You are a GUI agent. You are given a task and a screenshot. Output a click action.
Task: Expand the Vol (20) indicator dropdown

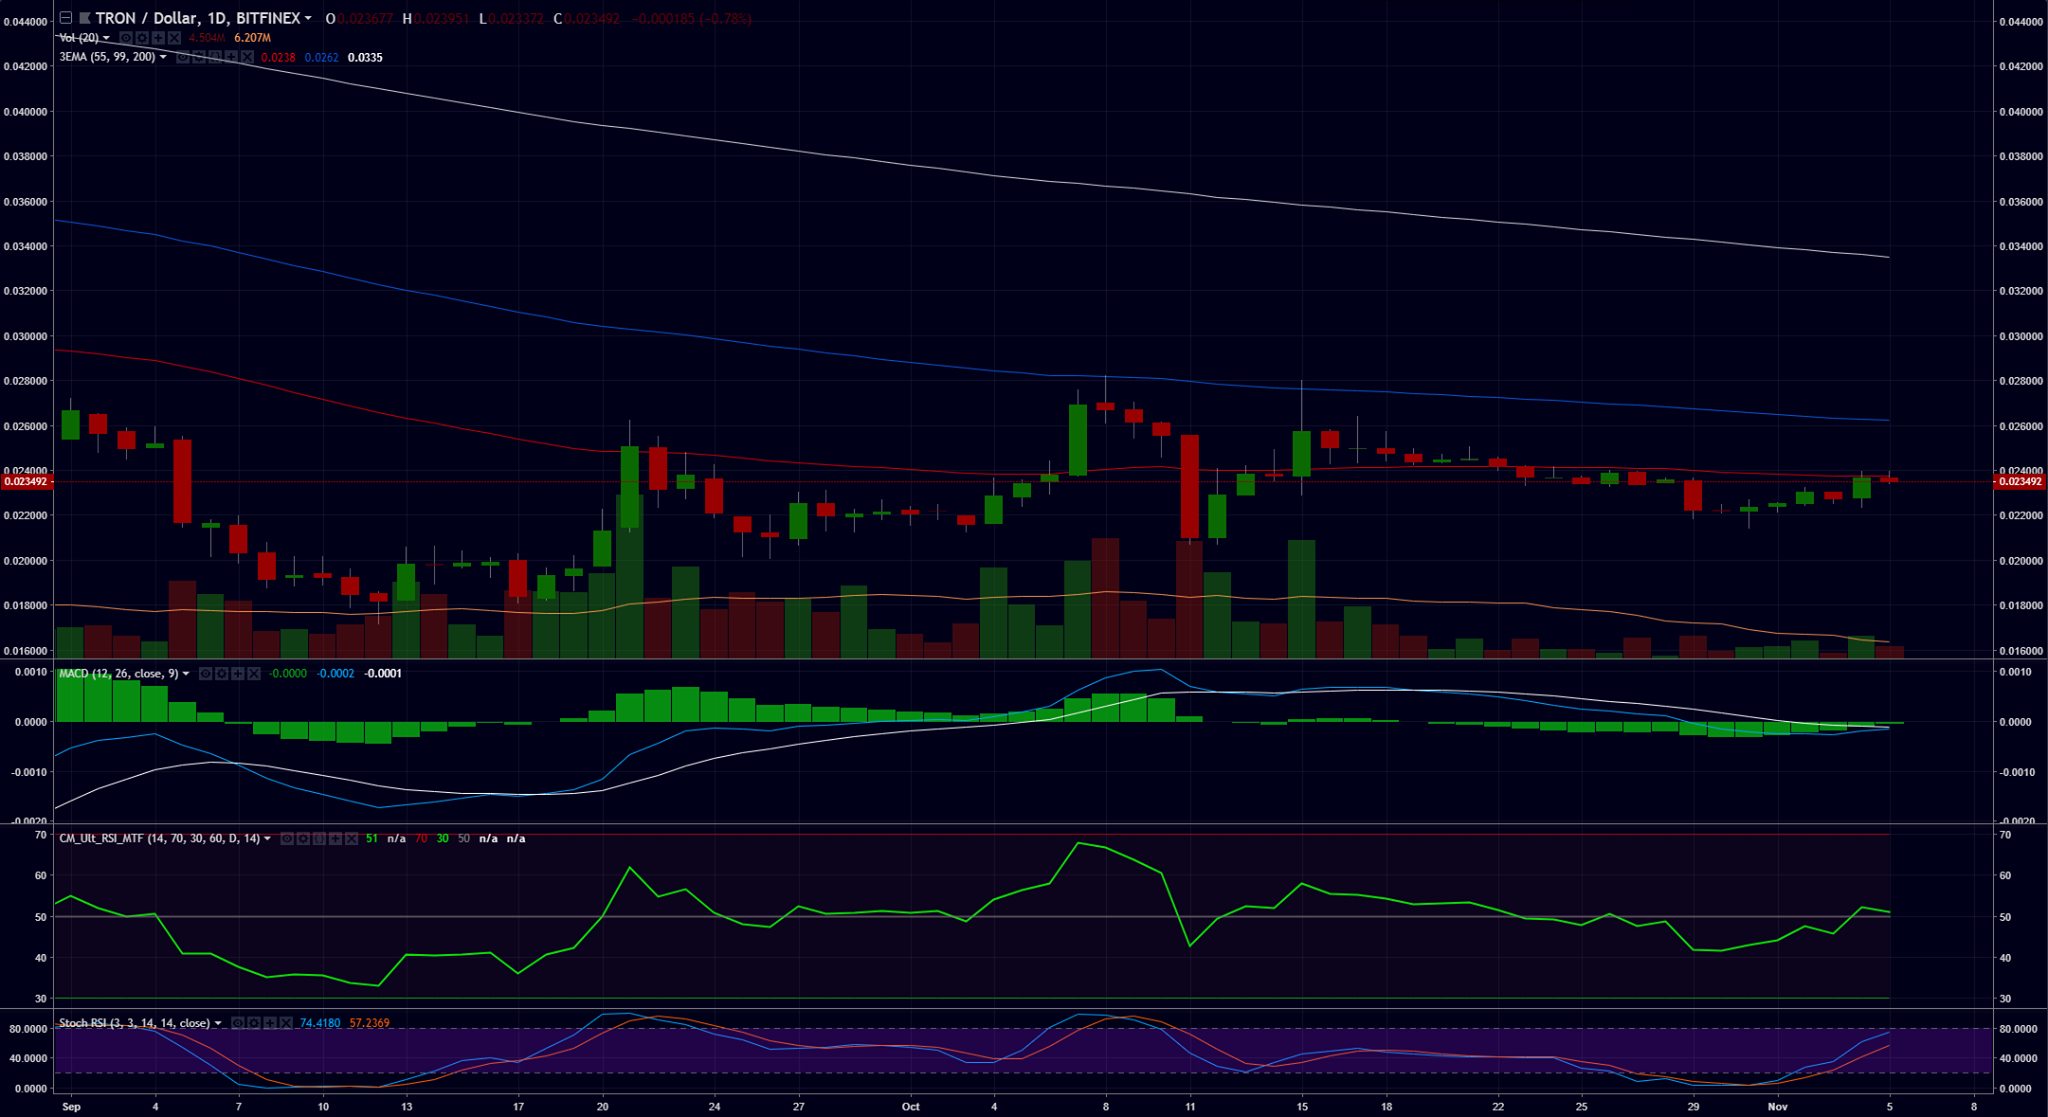tap(106, 38)
